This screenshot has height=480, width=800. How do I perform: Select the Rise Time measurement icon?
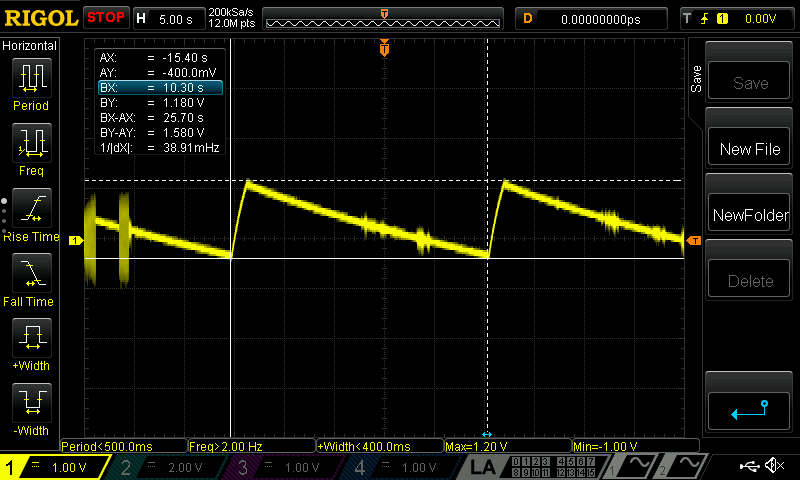tap(31, 213)
